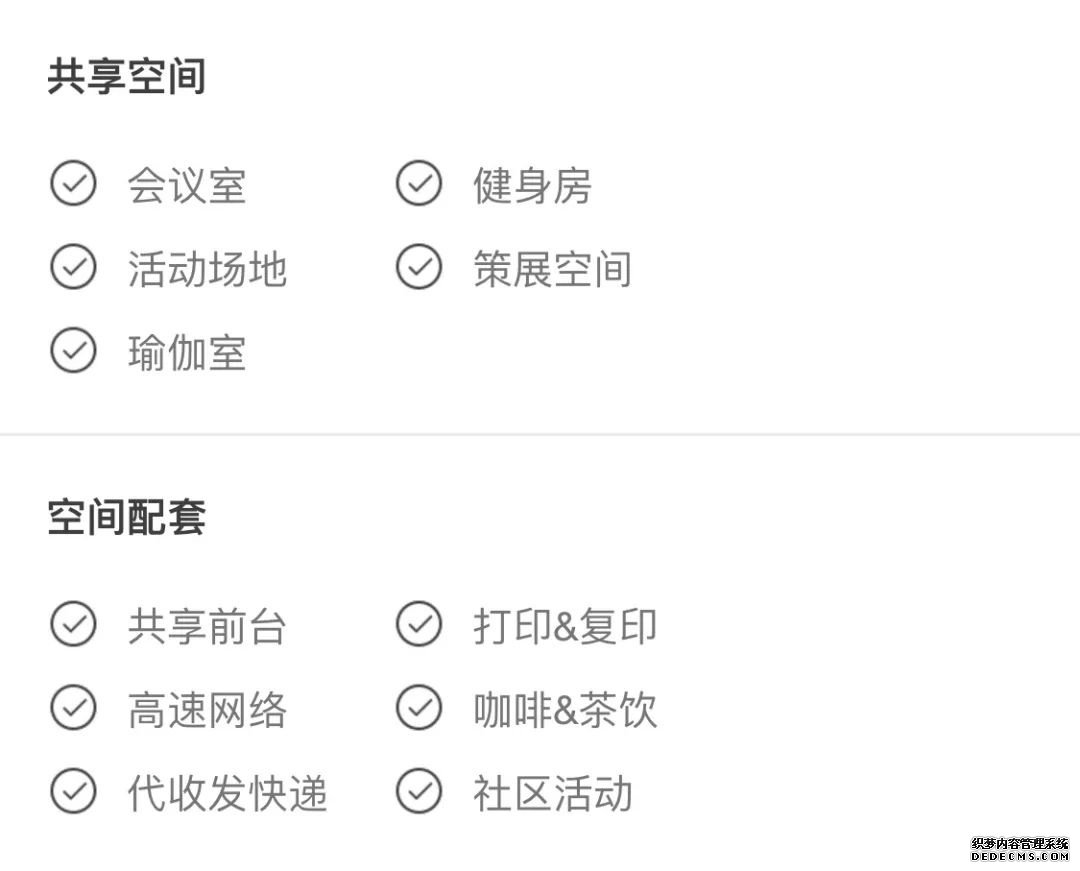Select the 会议室 label text

186,186
